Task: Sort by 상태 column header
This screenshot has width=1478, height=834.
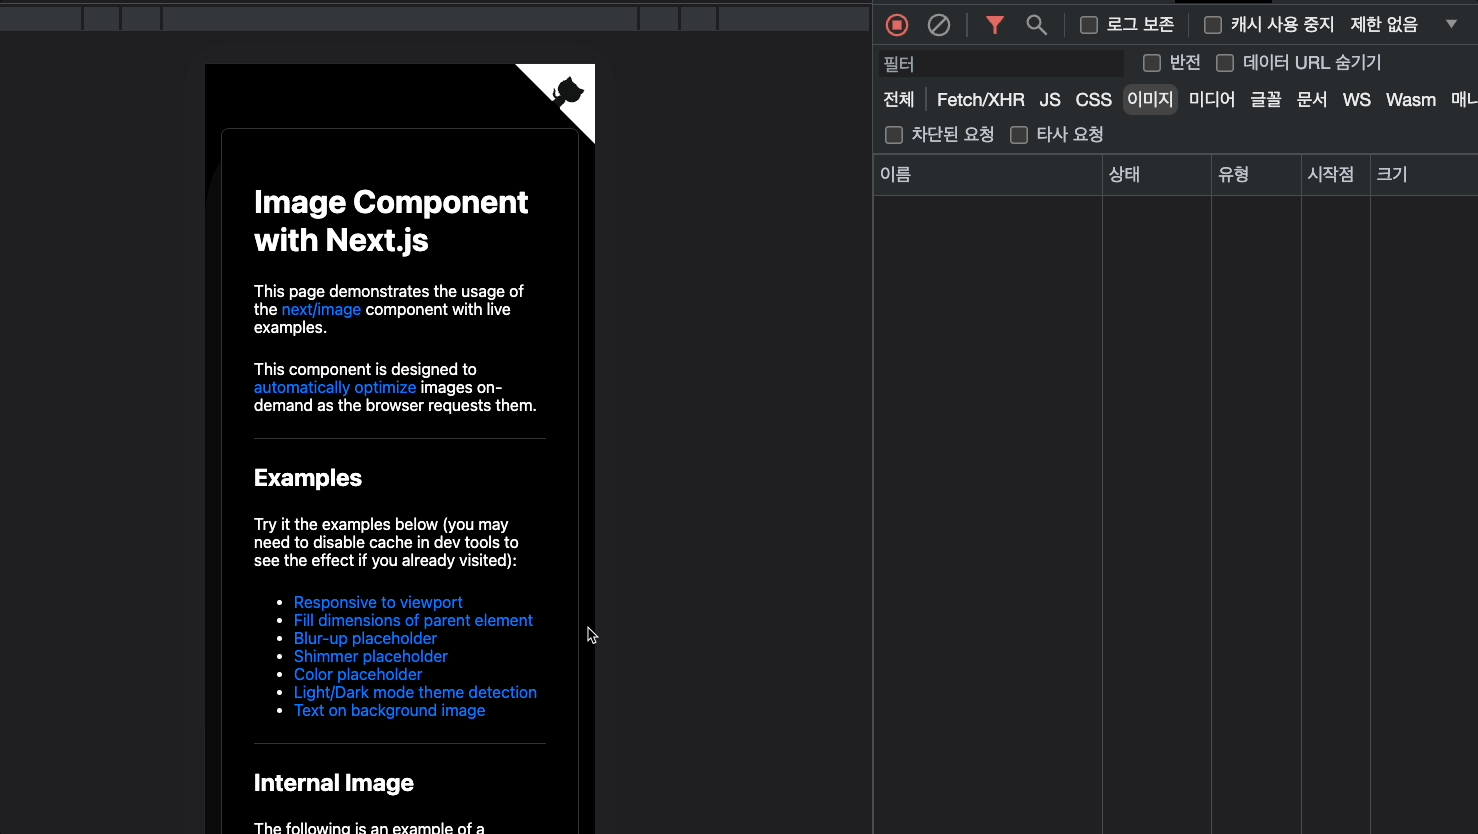Action: tap(1157, 175)
